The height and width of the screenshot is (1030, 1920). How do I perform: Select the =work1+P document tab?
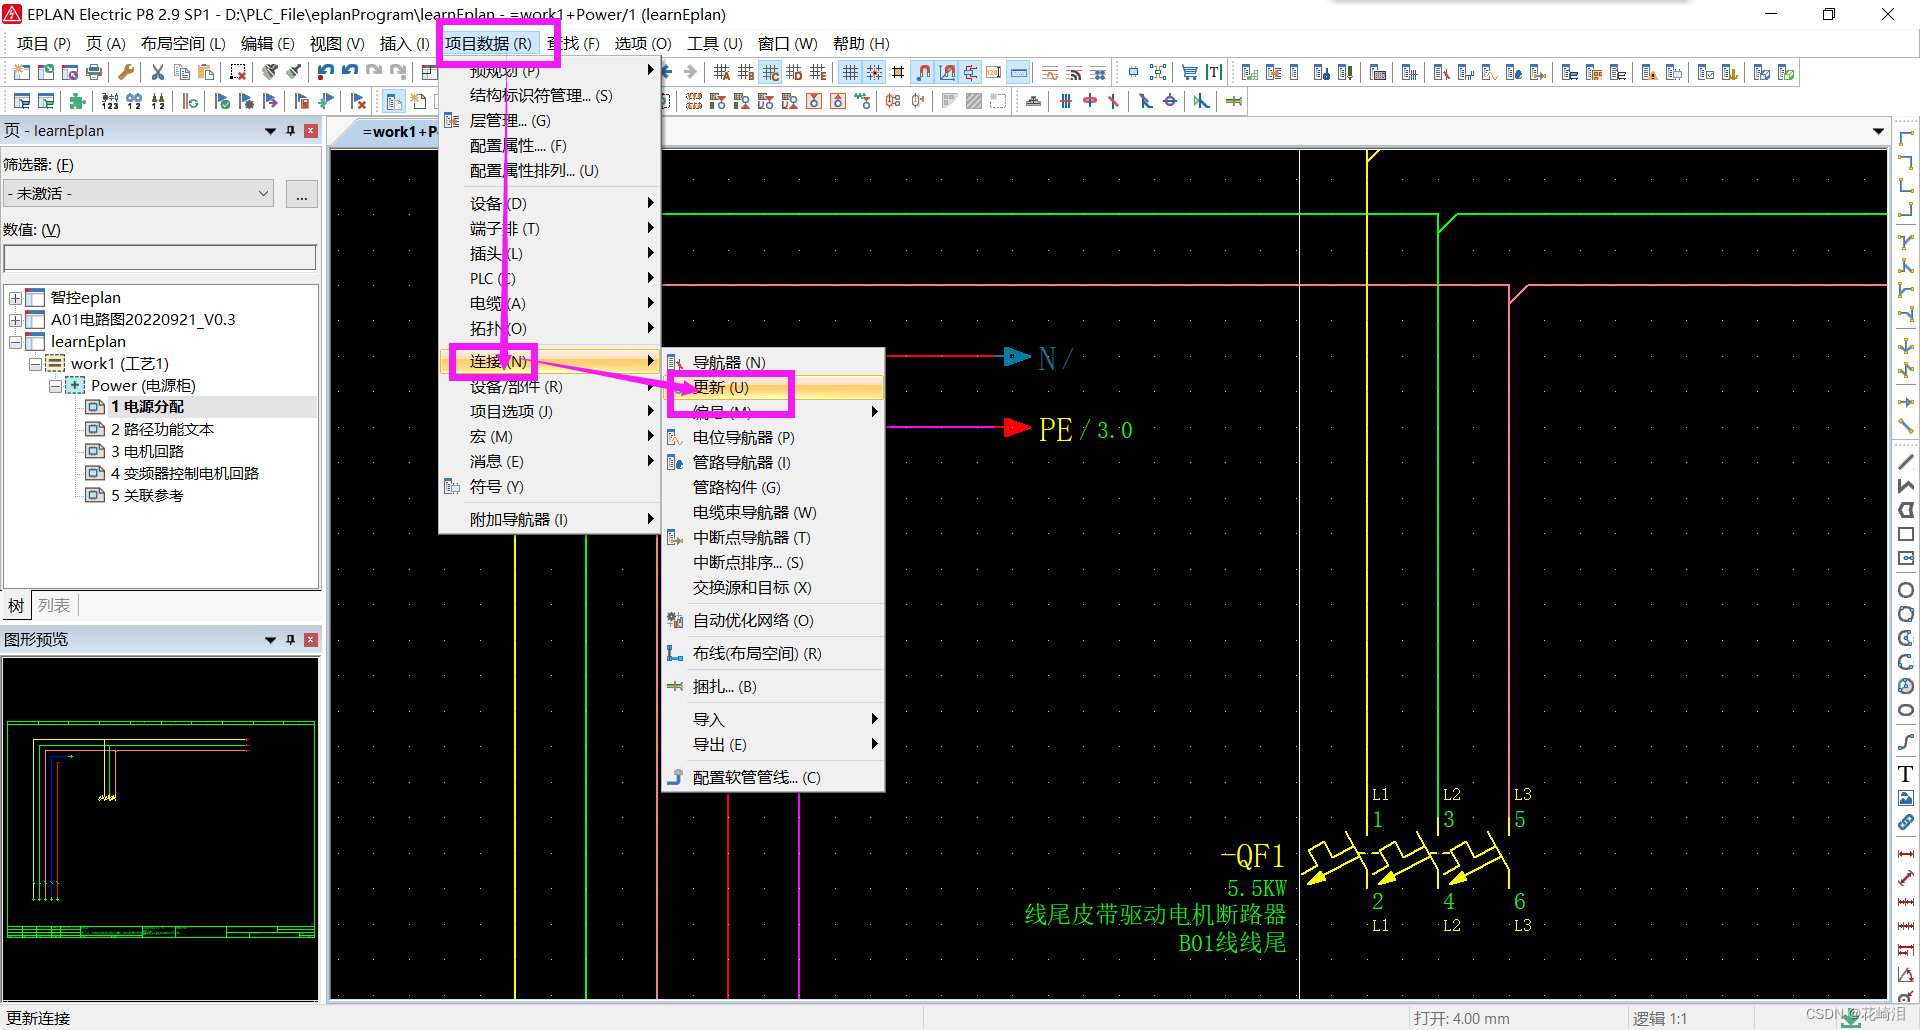click(x=399, y=132)
